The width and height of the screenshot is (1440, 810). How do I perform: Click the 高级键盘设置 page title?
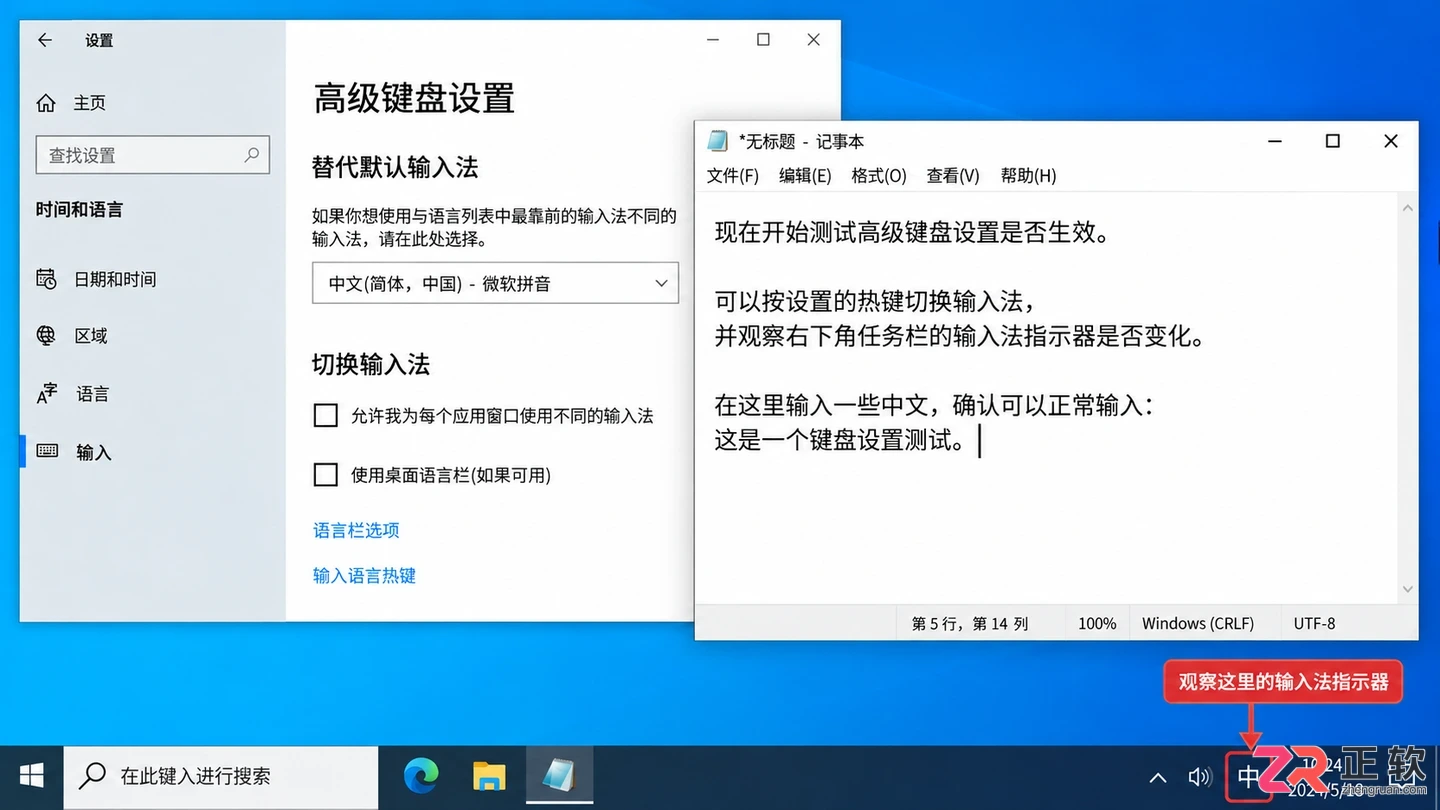click(x=414, y=98)
